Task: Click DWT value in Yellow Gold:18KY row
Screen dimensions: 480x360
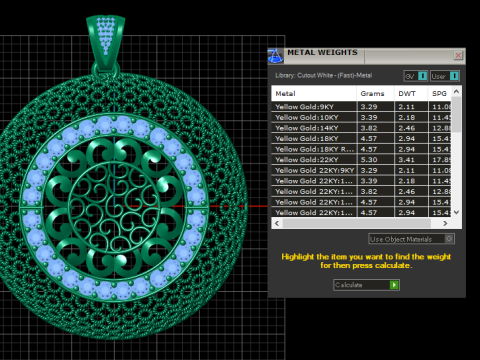Action: tap(411, 139)
